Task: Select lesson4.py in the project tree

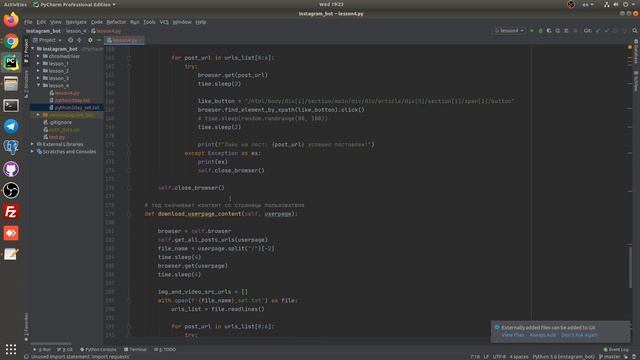Action: click(x=64, y=93)
